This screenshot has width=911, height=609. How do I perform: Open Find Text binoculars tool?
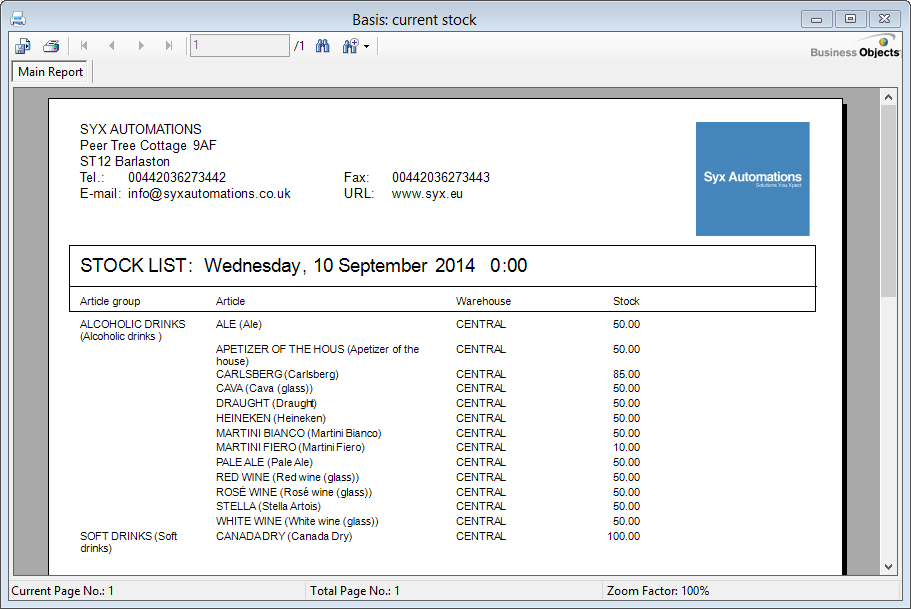pyautogui.click(x=323, y=46)
